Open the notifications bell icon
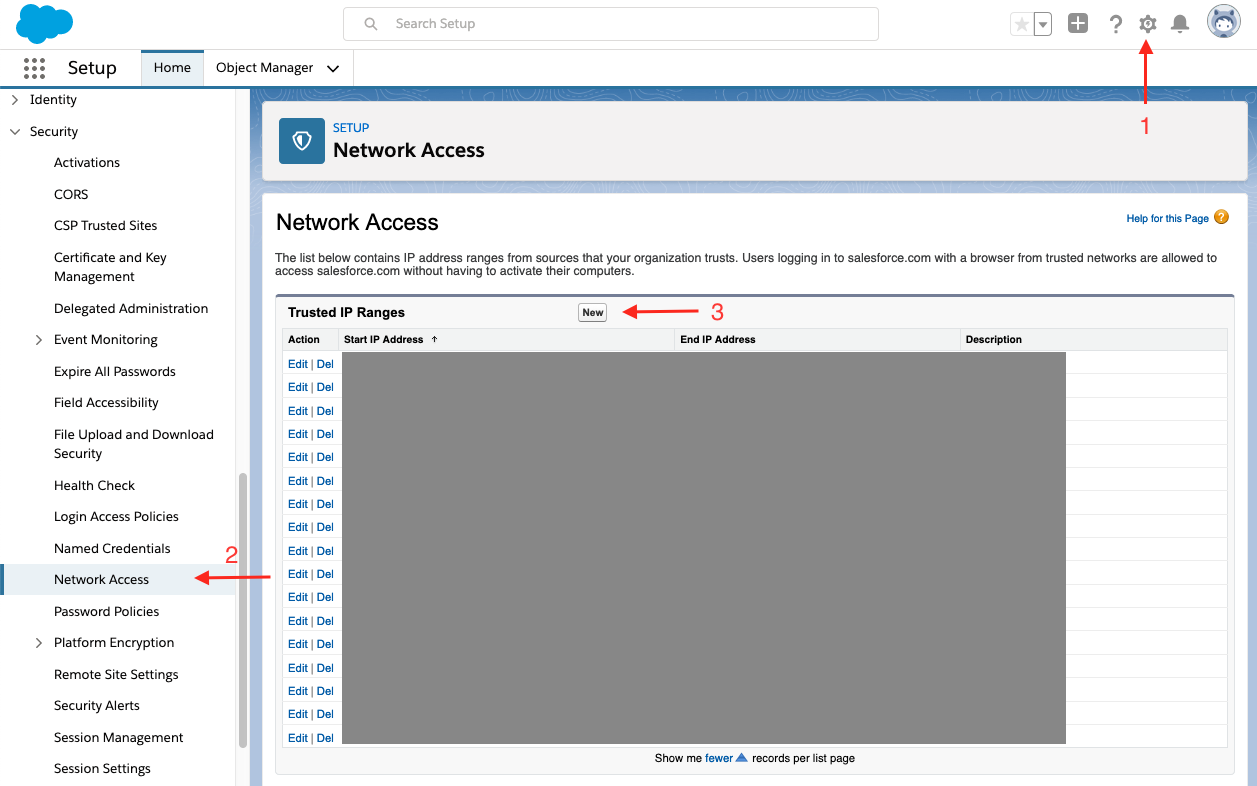The width and height of the screenshot is (1257, 786). [x=1180, y=24]
